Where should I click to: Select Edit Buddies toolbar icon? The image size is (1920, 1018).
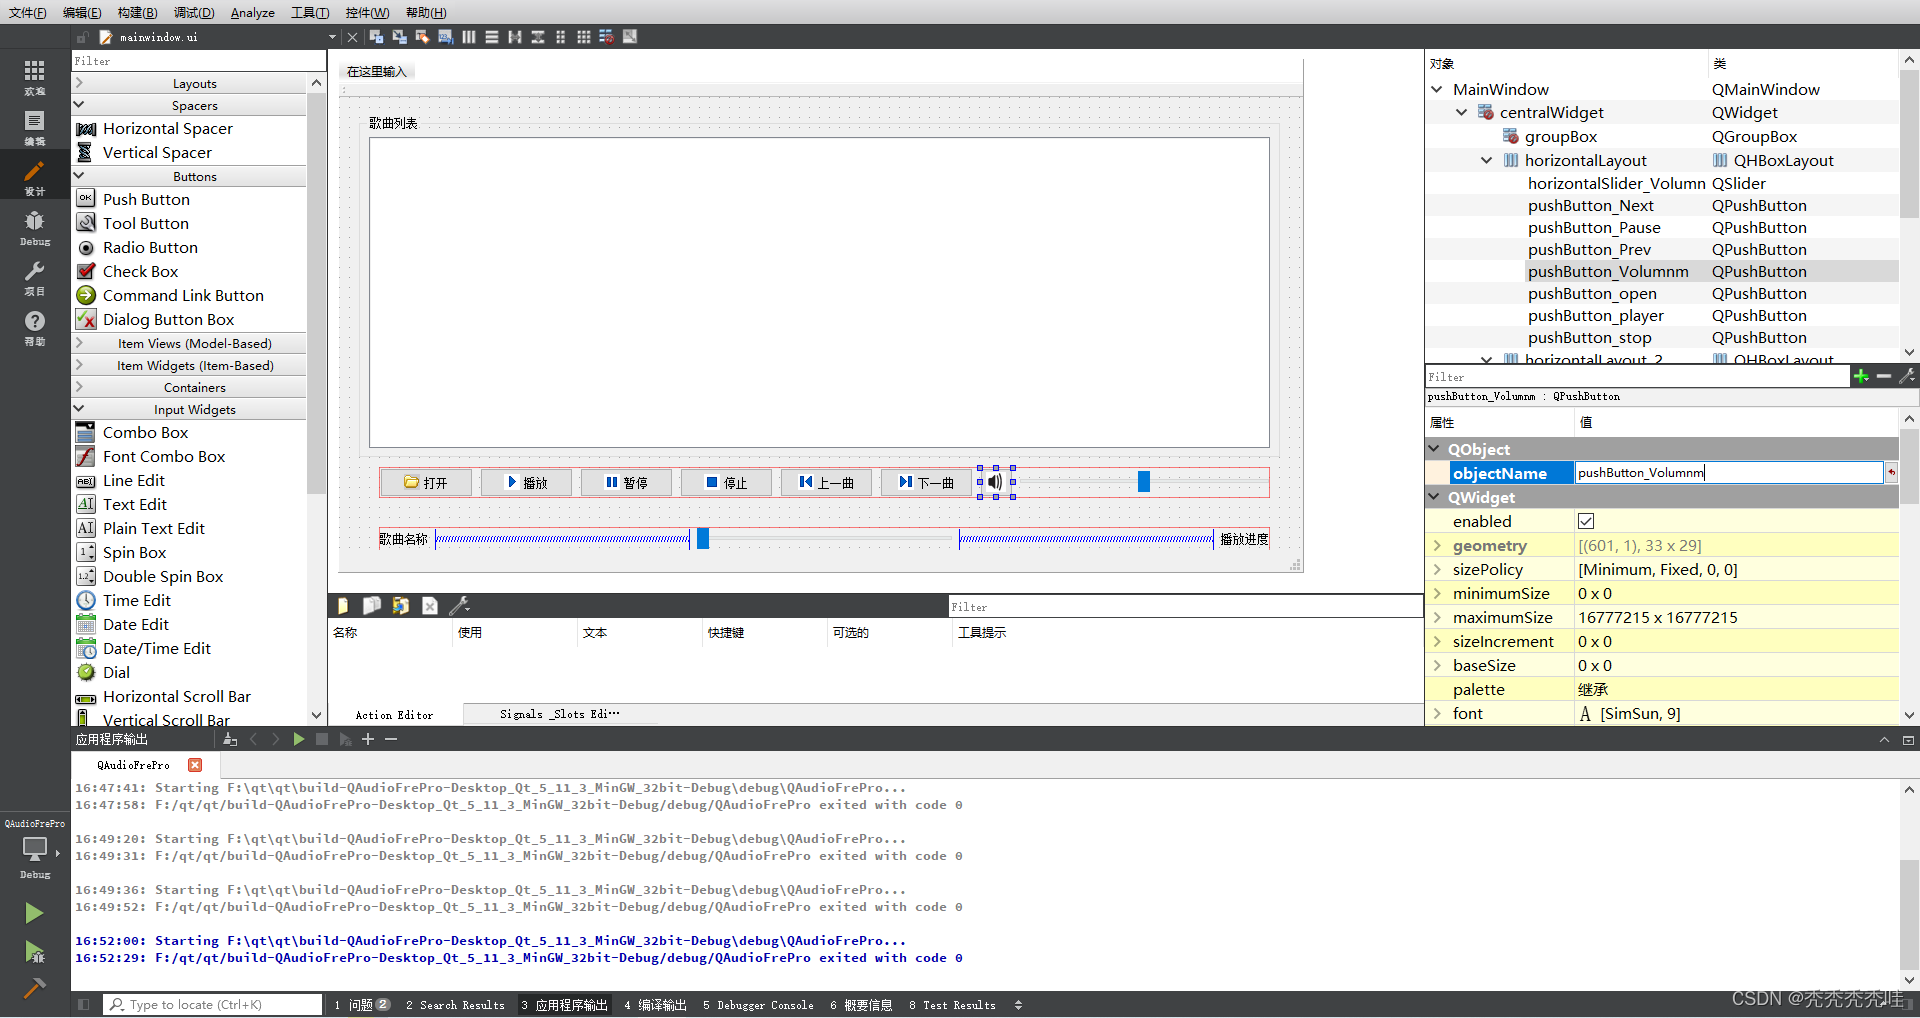pos(422,37)
